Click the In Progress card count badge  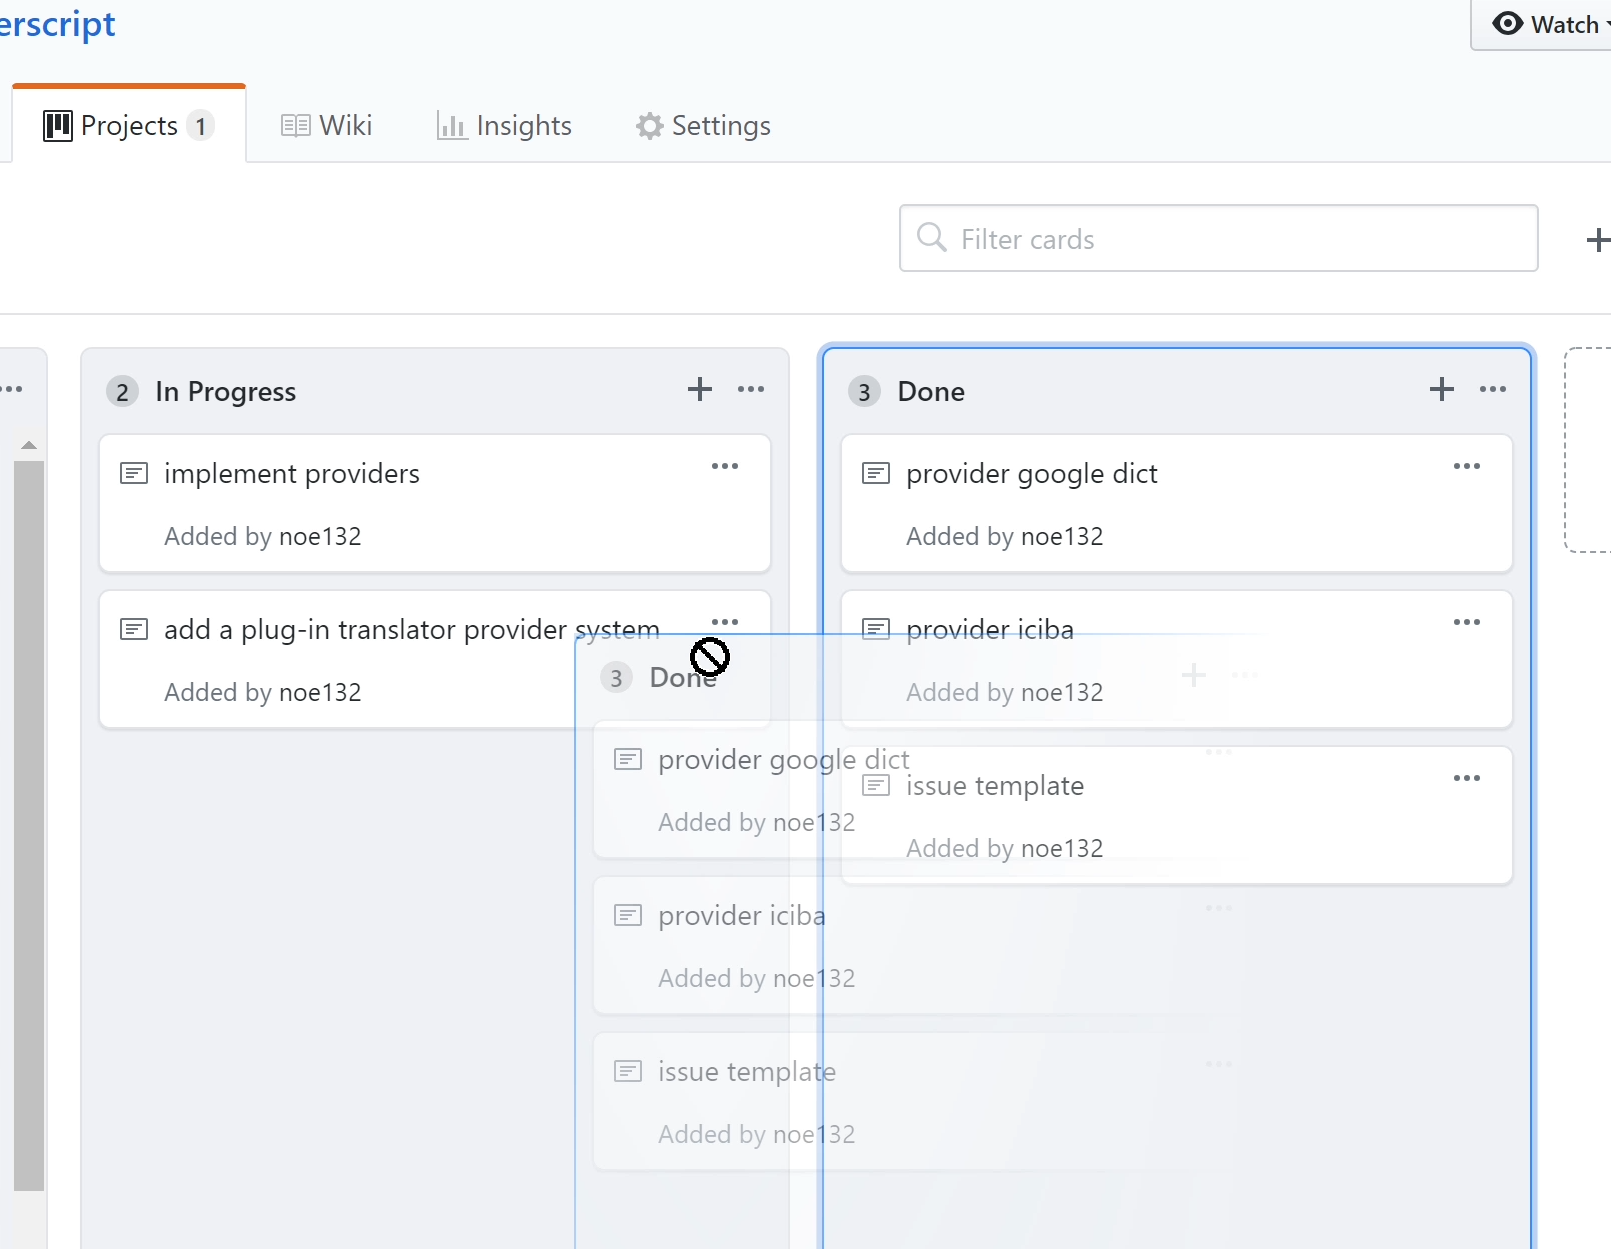coord(122,391)
